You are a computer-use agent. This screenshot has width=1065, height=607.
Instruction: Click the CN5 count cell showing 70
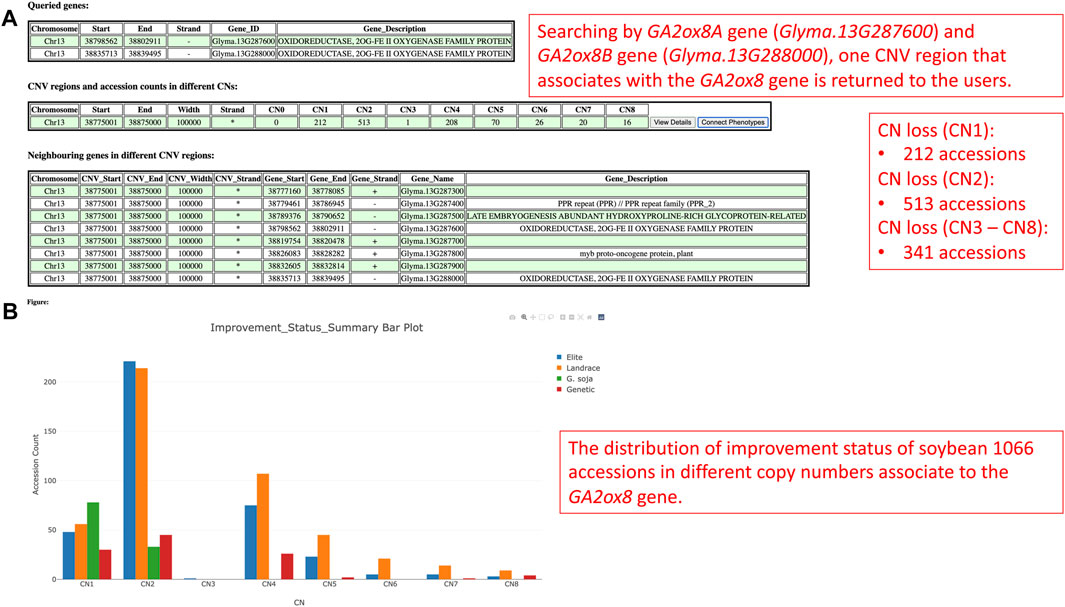coord(495,123)
